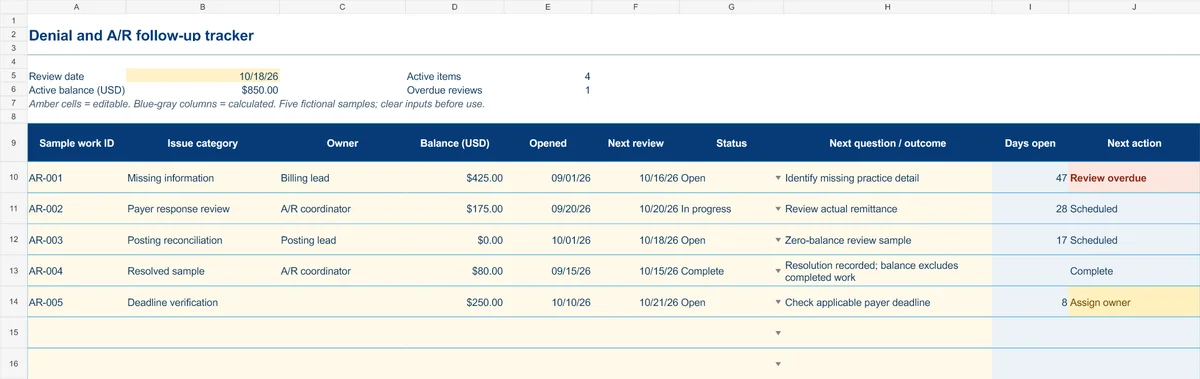Select the opened date 10/10/26

tap(548, 302)
